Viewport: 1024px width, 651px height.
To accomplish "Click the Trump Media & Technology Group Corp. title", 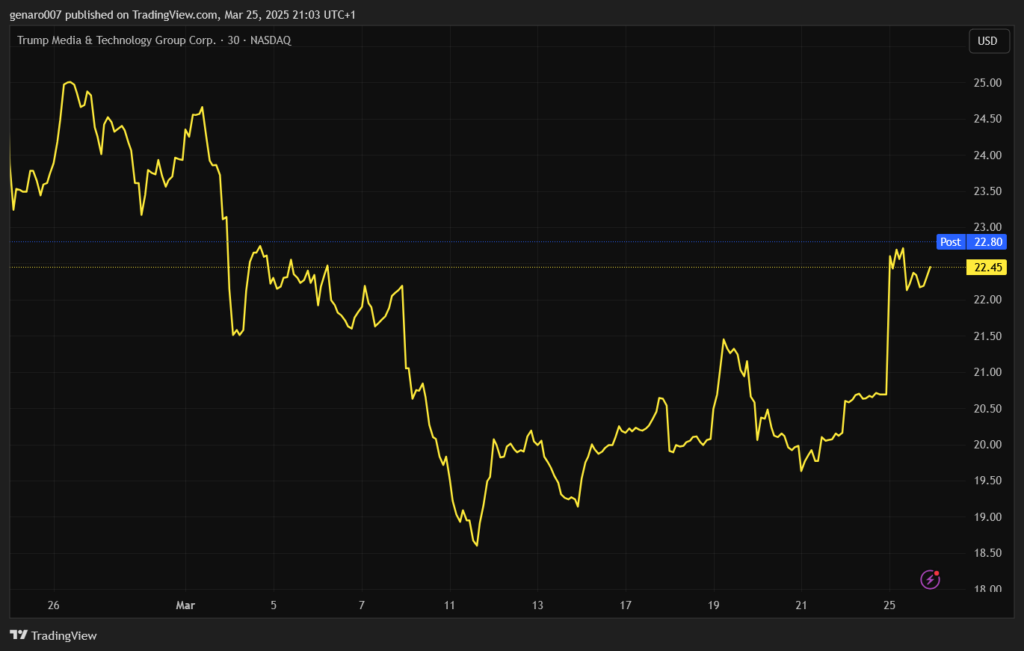I will point(116,40).
